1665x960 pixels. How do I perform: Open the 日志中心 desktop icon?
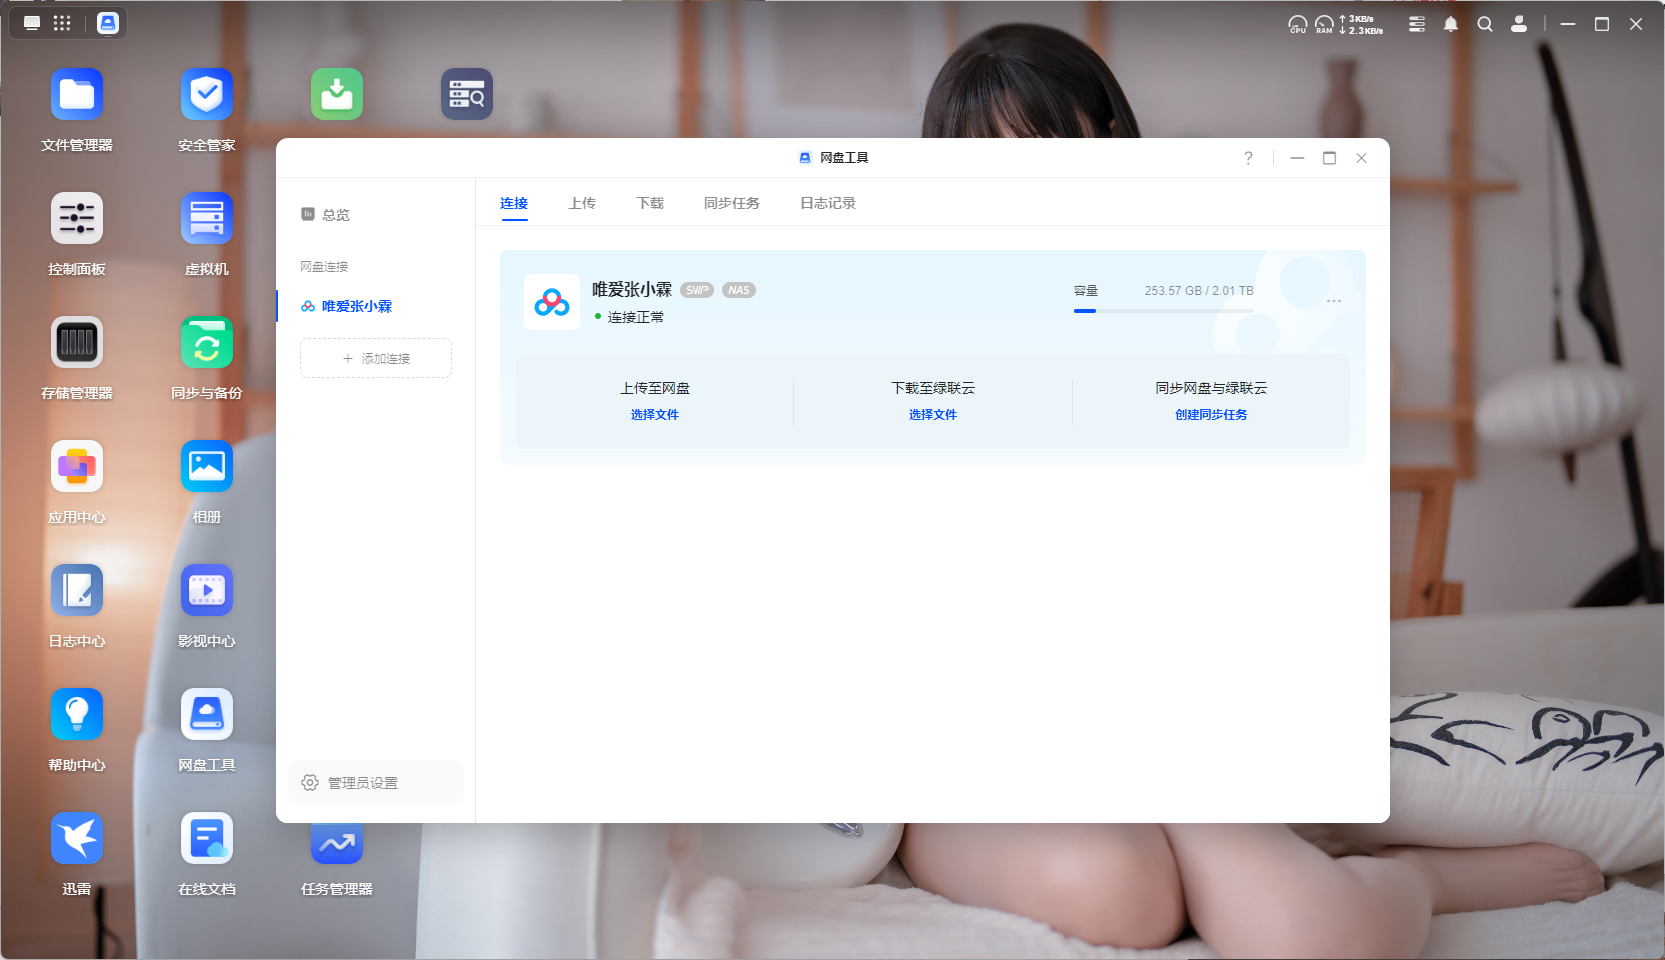click(77, 590)
